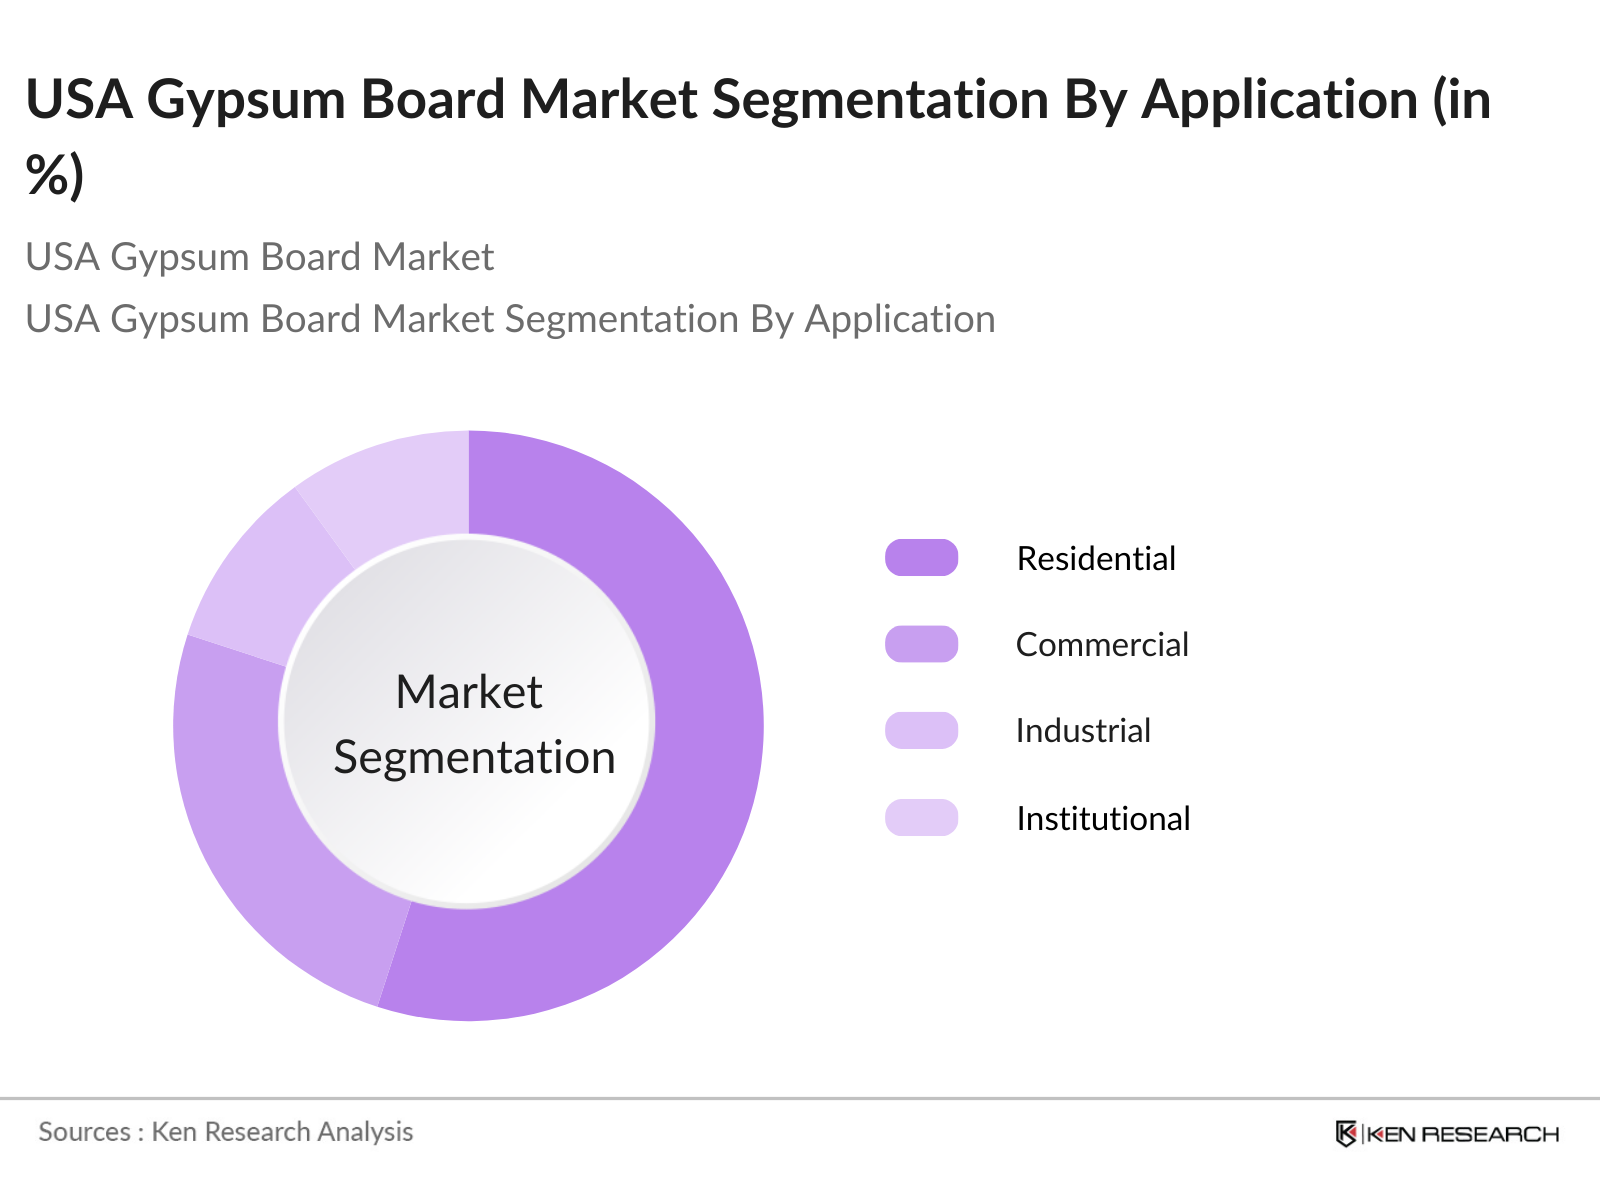Click the horizontal divider above the footer
This screenshot has height=1200, width=1600.
(800, 1098)
